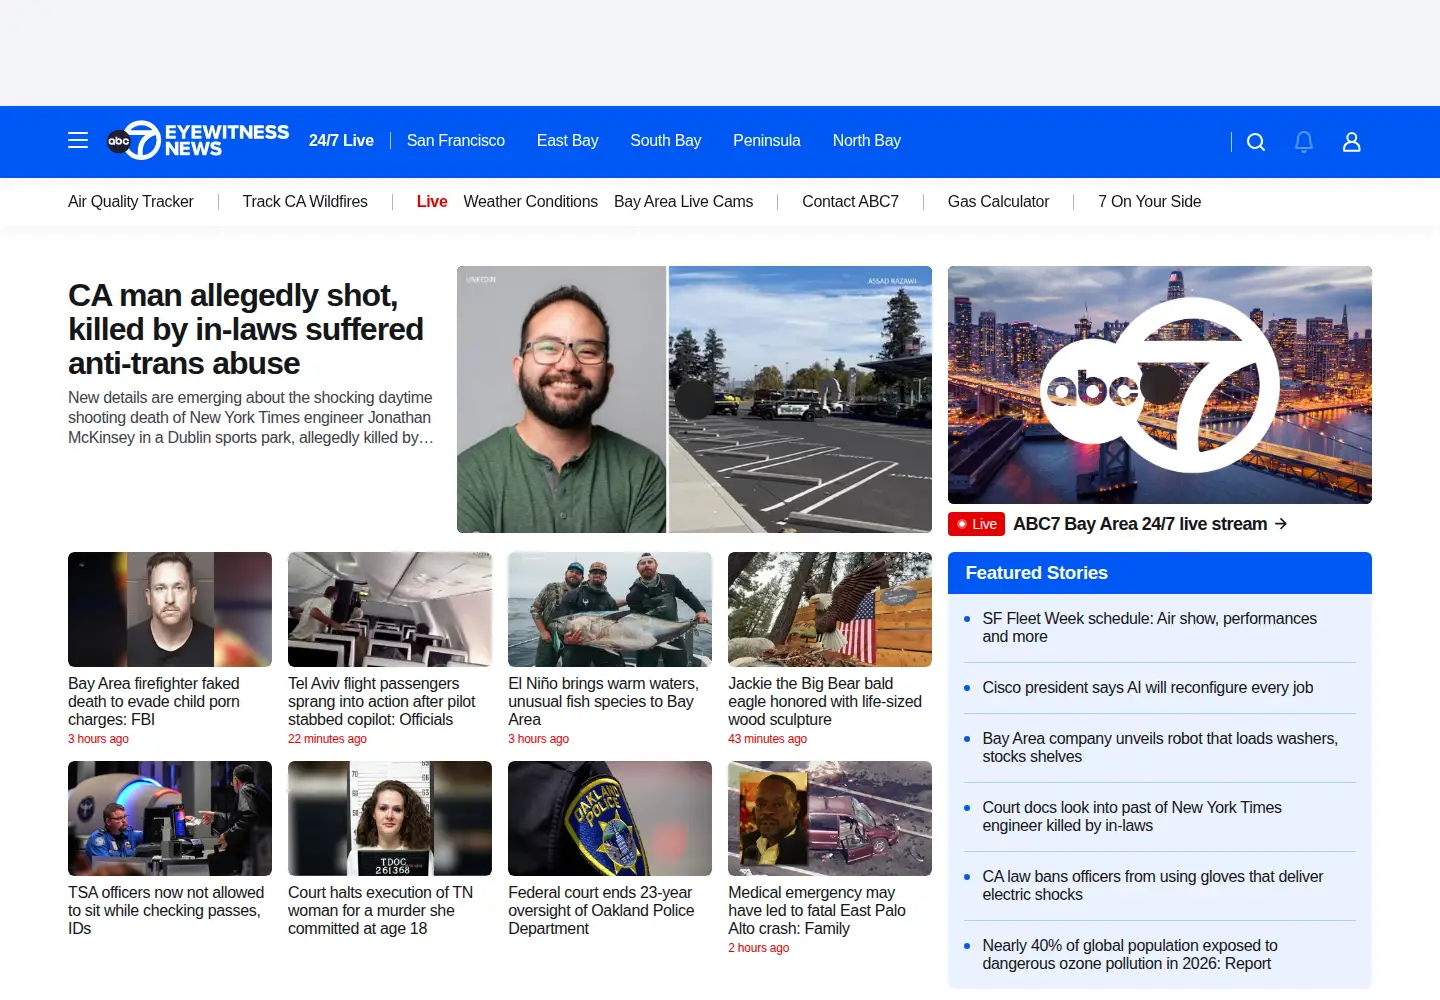Open ABC7 Bay Area 24/7 live stream link
This screenshot has width=1440, height=1000.
point(1140,524)
